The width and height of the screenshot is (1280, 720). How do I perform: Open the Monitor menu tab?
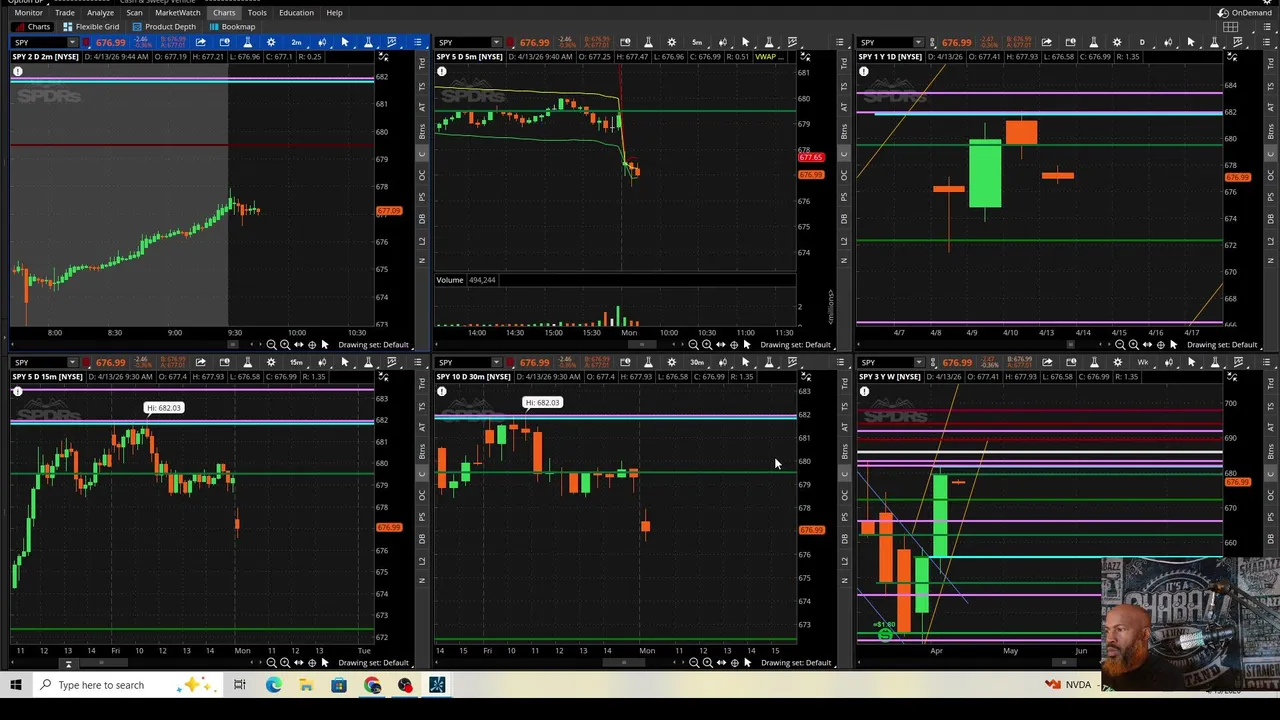pos(28,13)
